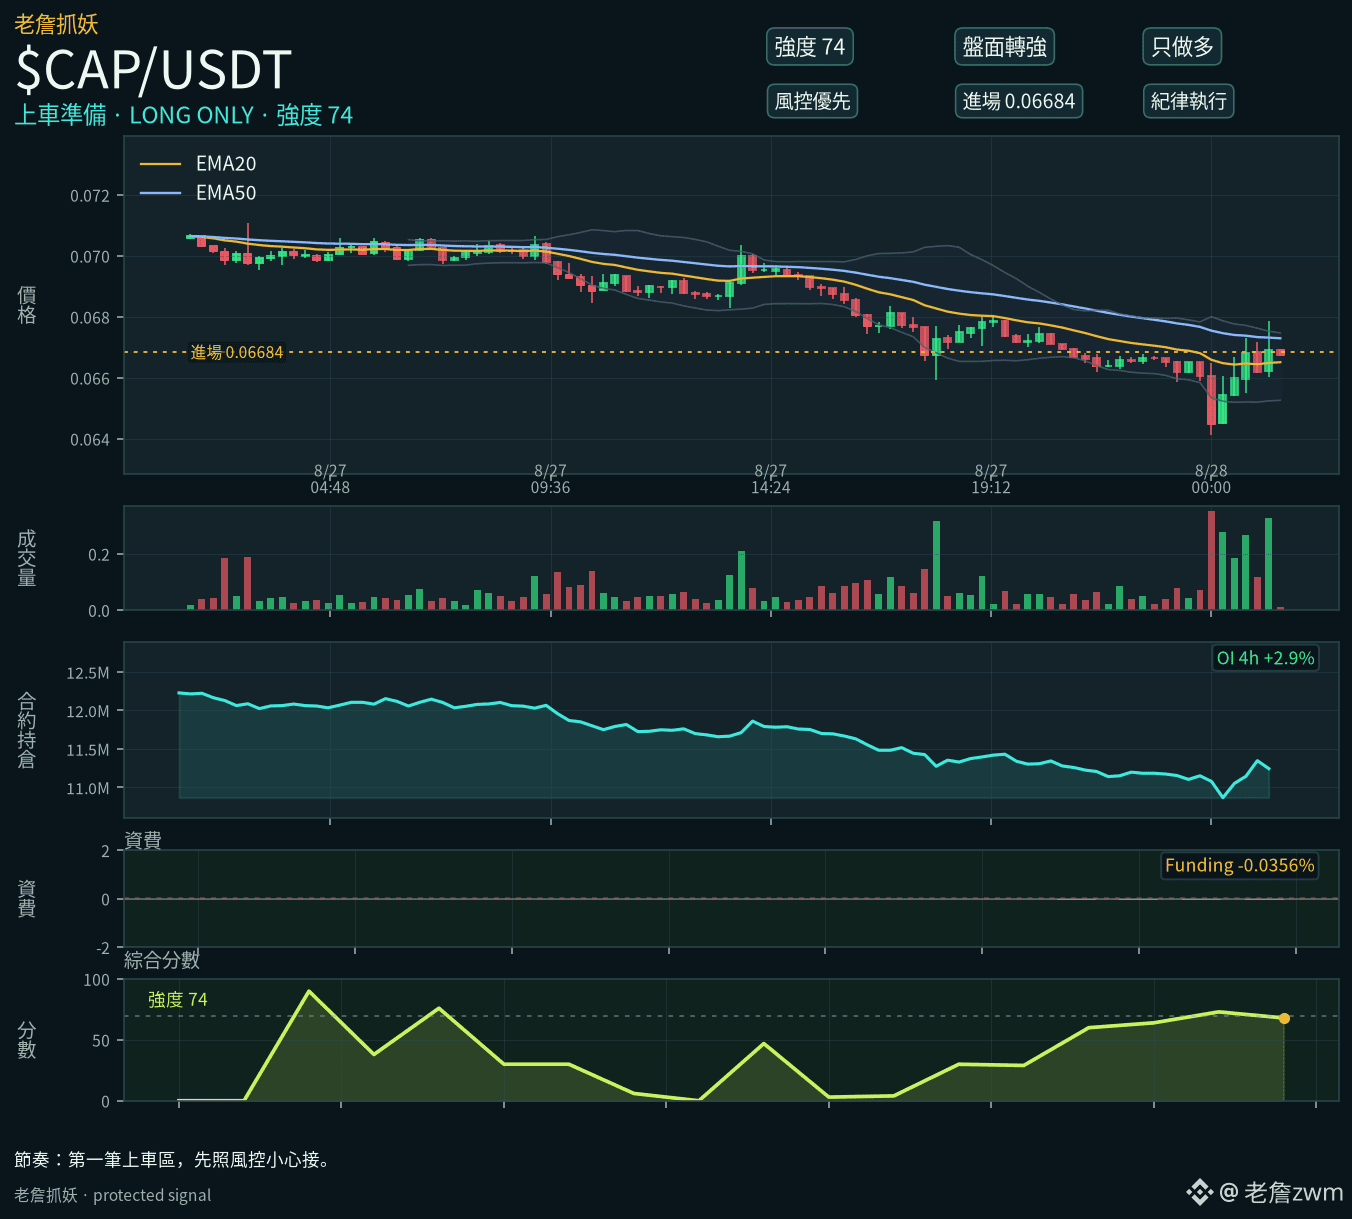The width and height of the screenshot is (1352, 1219).
Task: Click the 0.070 price axis label
Action: click(90, 257)
